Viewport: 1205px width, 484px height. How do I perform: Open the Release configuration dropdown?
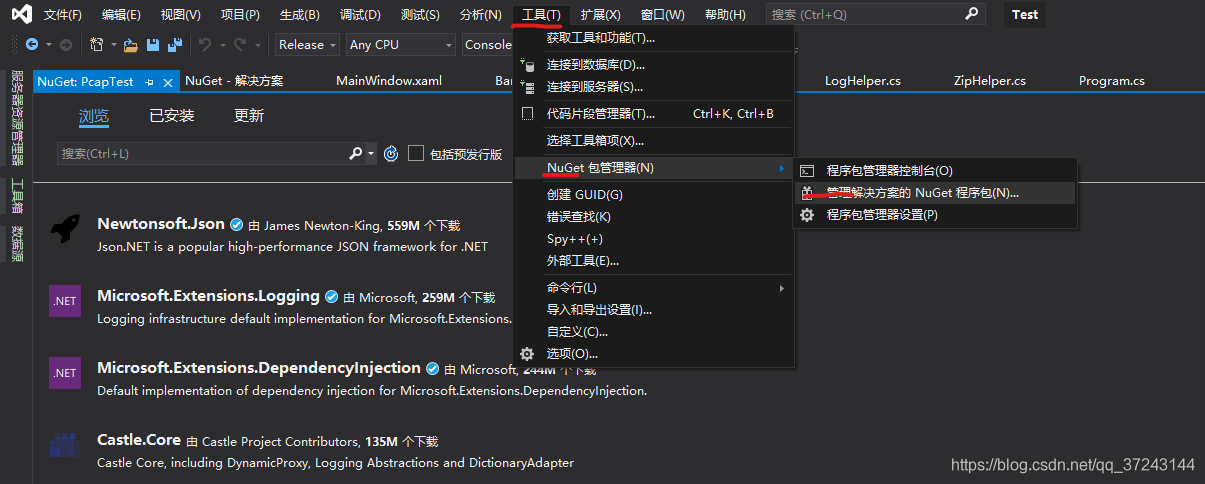307,45
